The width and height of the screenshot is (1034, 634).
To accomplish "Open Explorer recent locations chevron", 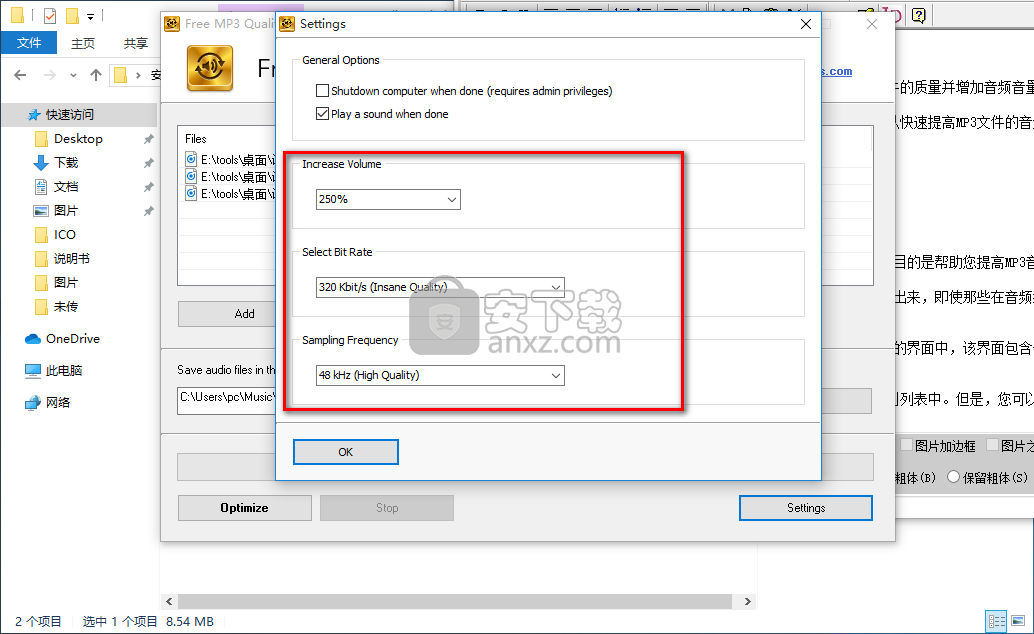I will coord(73,75).
